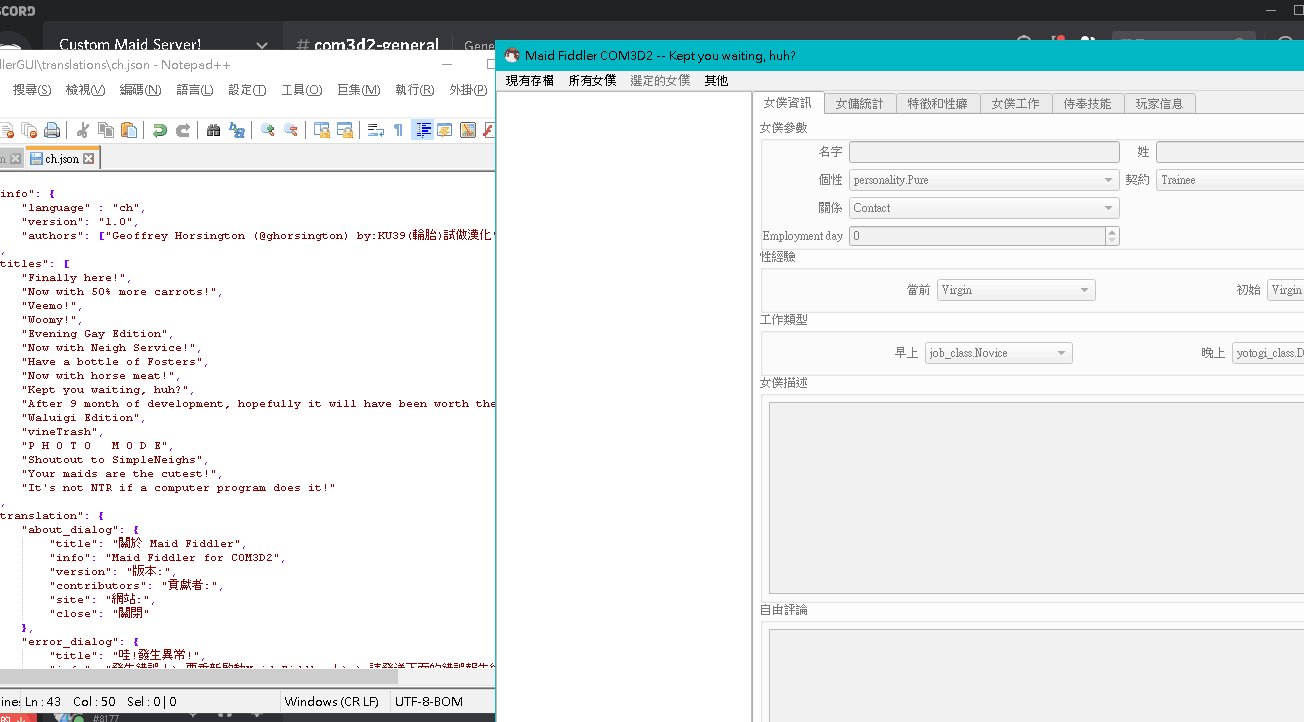Toggle synchronize vertical scrolling icon
Screen dimensions: 1304x722
pyautogui.click(x=322, y=130)
